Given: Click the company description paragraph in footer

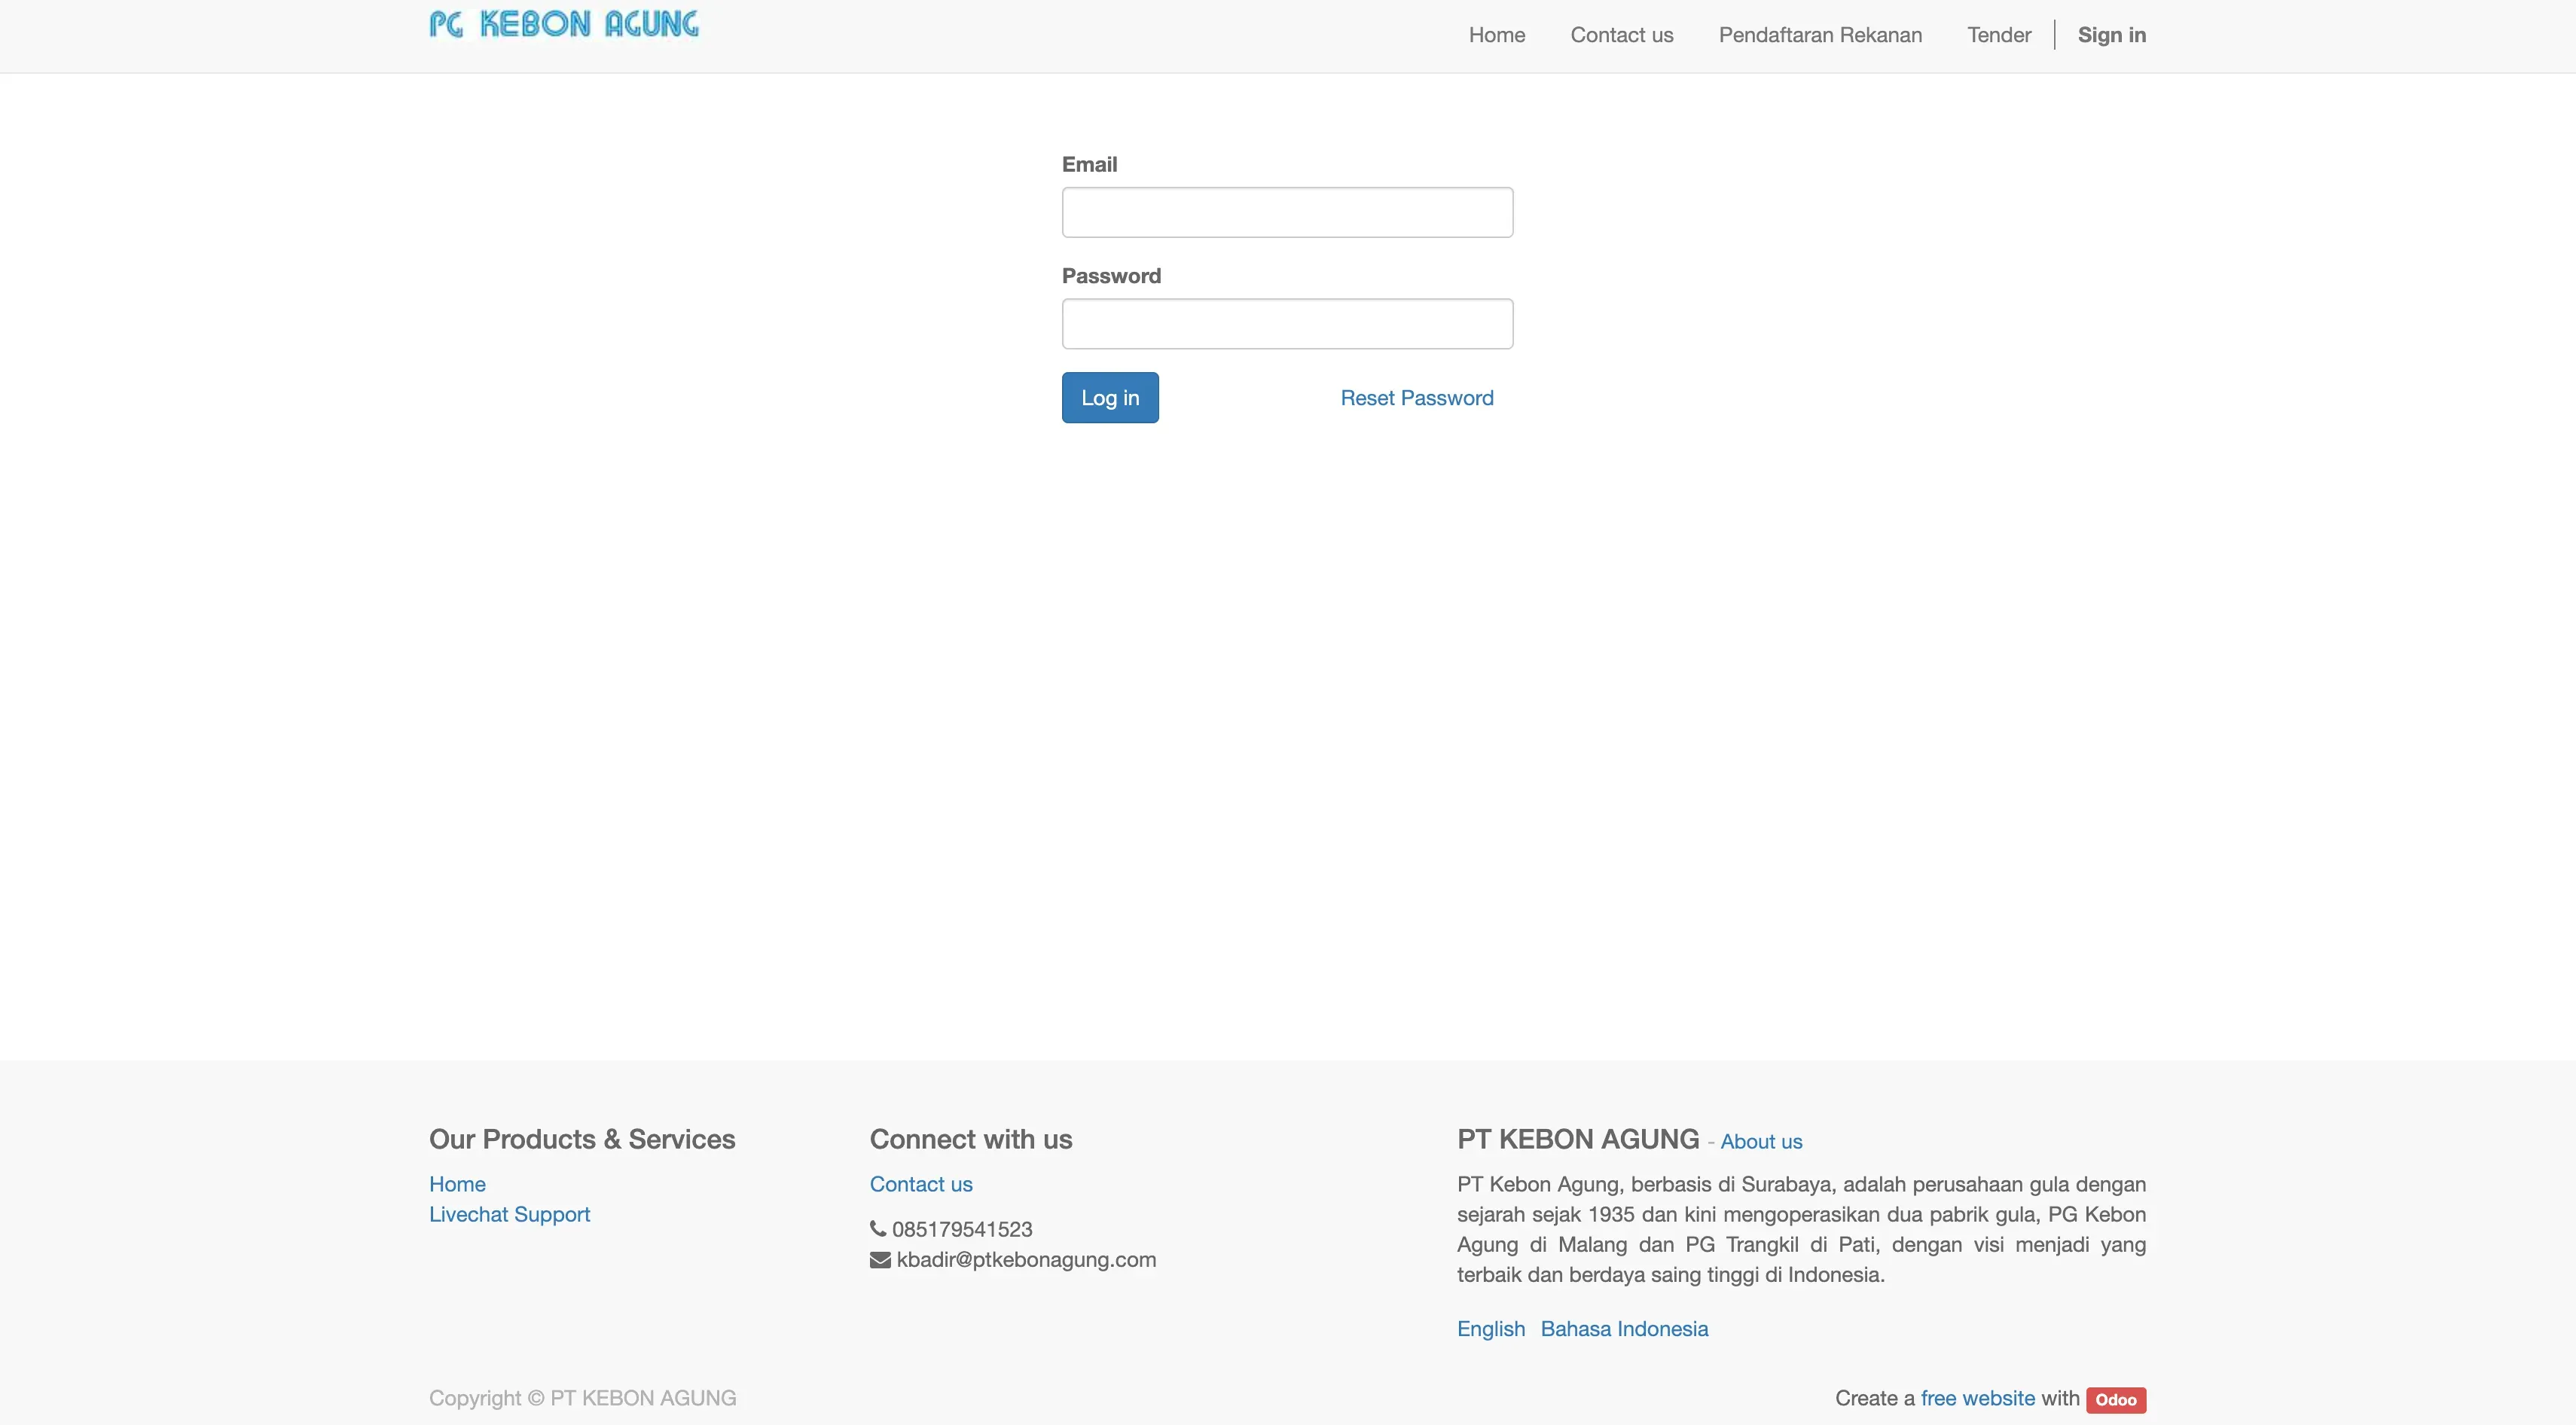Looking at the screenshot, I should point(1801,1229).
